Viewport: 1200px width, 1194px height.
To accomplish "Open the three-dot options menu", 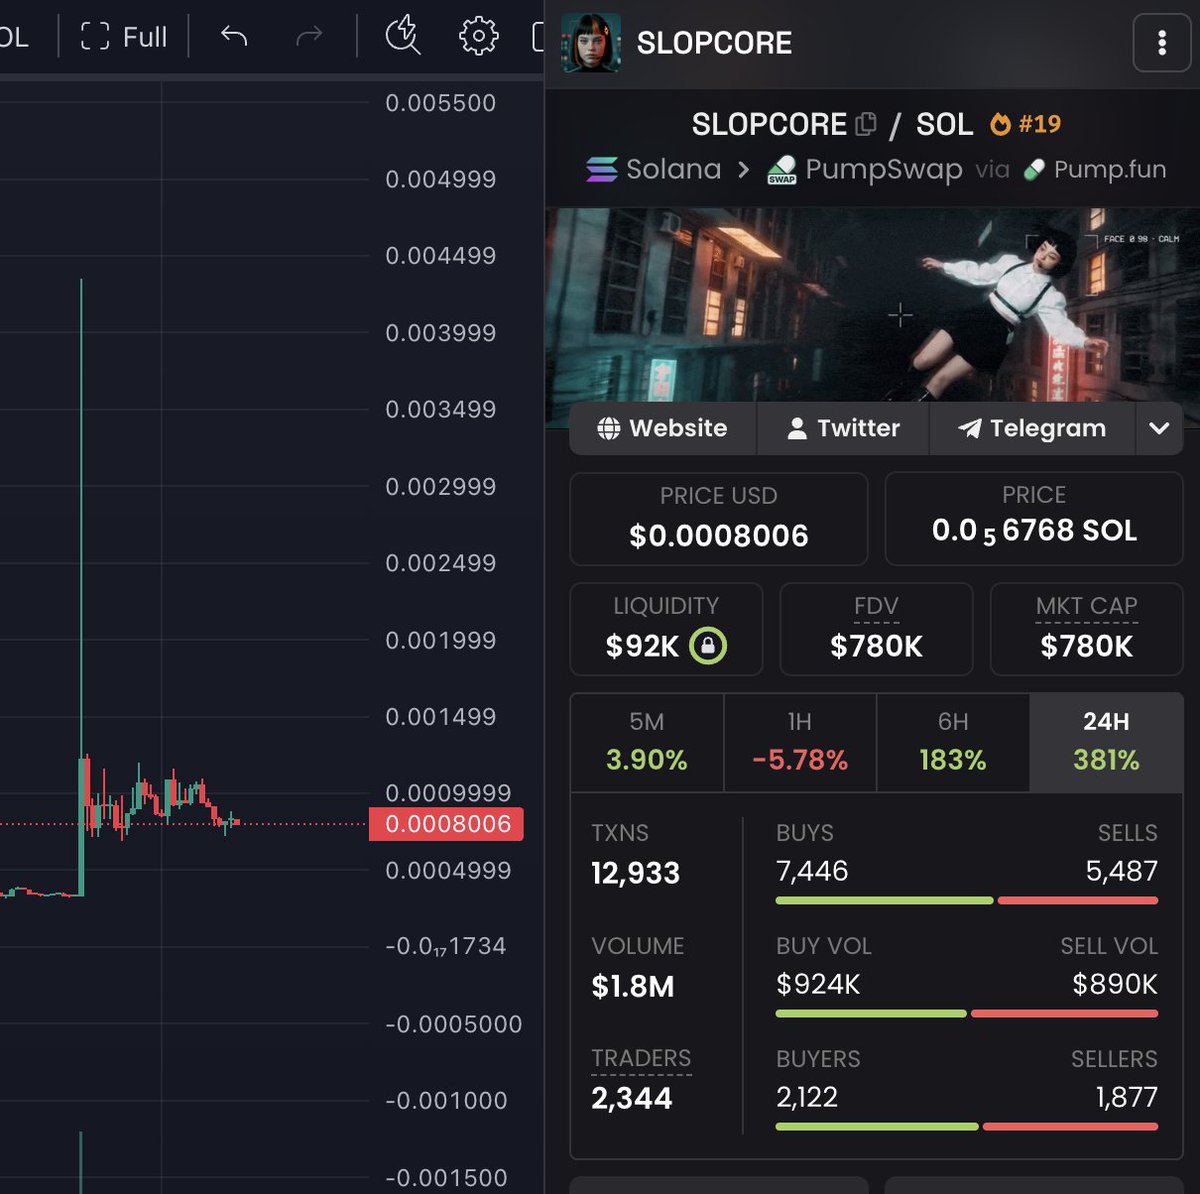I will pyautogui.click(x=1161, y=43).
